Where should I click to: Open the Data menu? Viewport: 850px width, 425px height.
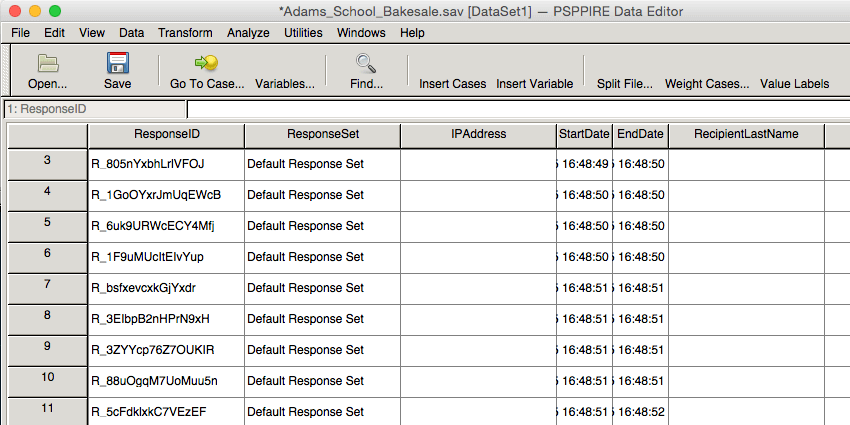[x=132, y=33]
